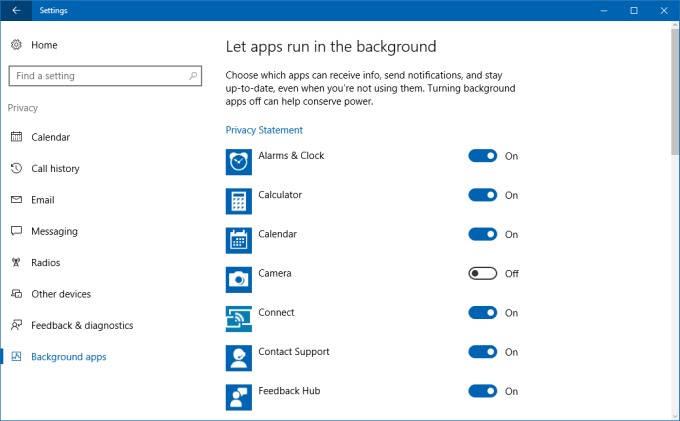Select Feedback & diagnostics
This screenshot has height=421, width=680.
tap(82, 326)
